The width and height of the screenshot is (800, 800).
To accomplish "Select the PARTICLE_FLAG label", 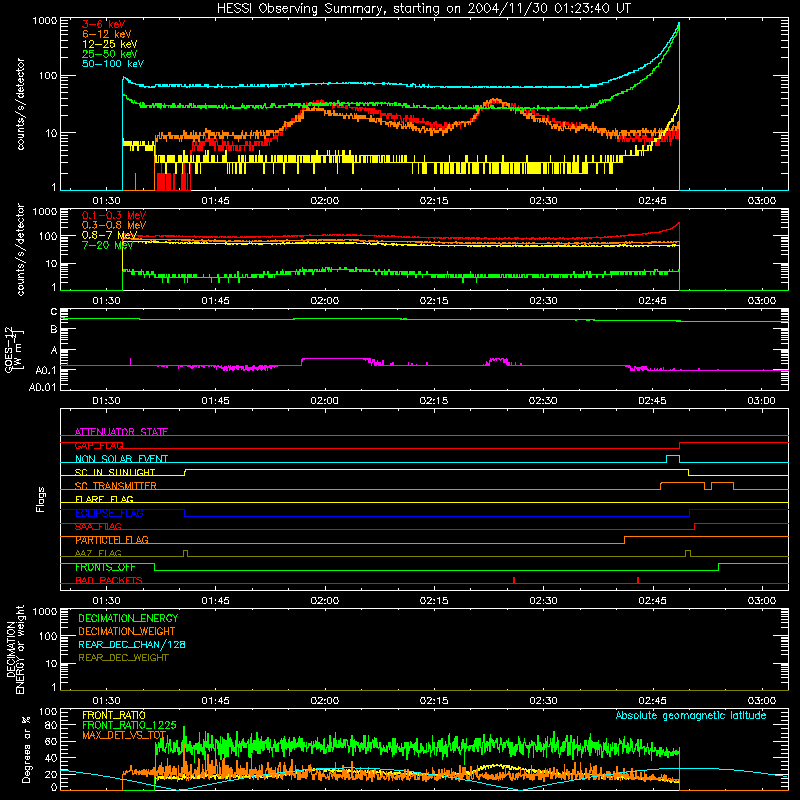I will (112, 540).
